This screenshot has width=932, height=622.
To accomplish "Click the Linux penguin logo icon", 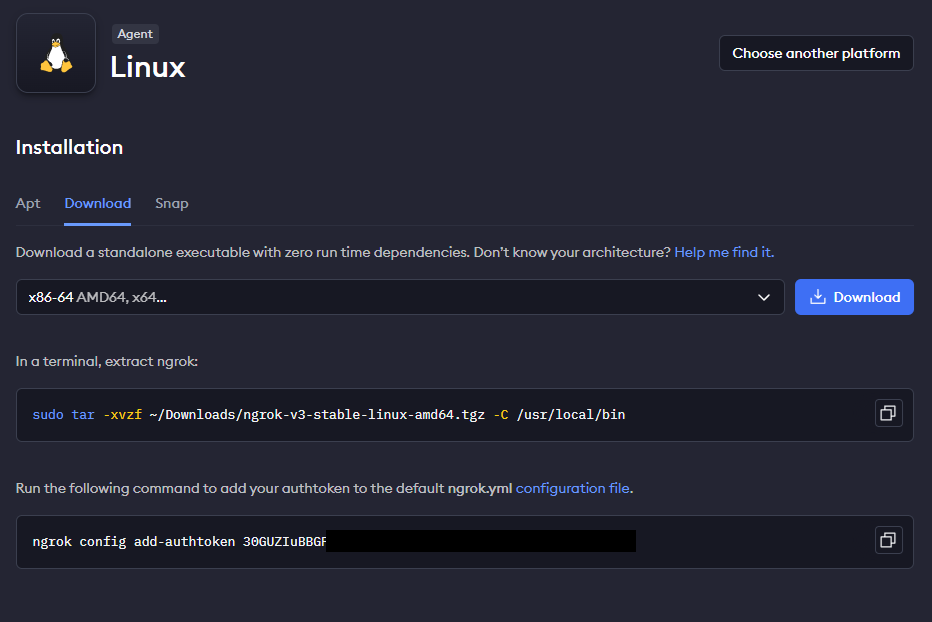I will pyautogui.click(x=56, y=54).
